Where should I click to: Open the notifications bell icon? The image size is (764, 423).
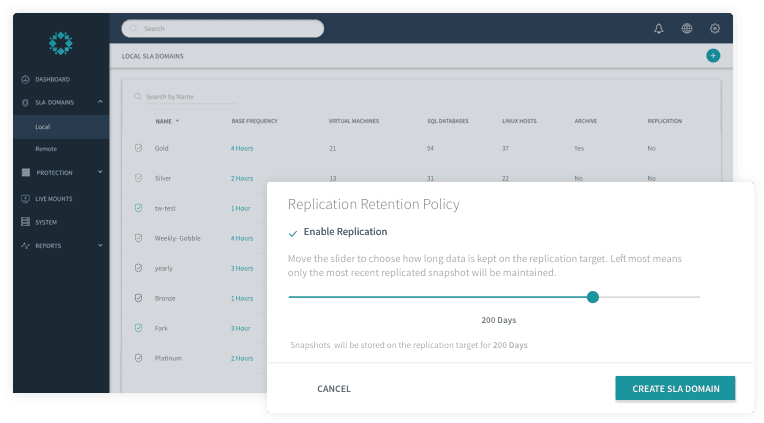pyautogui.click(x=659, y=29)
